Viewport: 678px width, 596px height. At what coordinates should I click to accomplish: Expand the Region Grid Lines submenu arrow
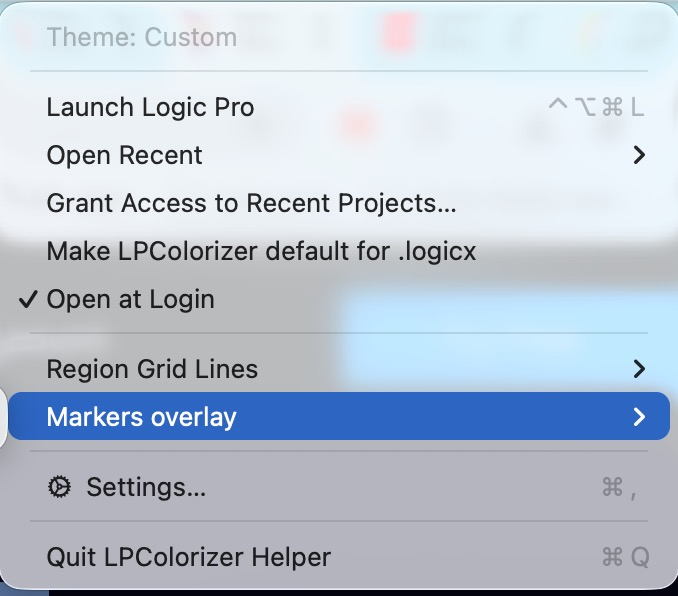pyautogui.click(x=639, y=369)
